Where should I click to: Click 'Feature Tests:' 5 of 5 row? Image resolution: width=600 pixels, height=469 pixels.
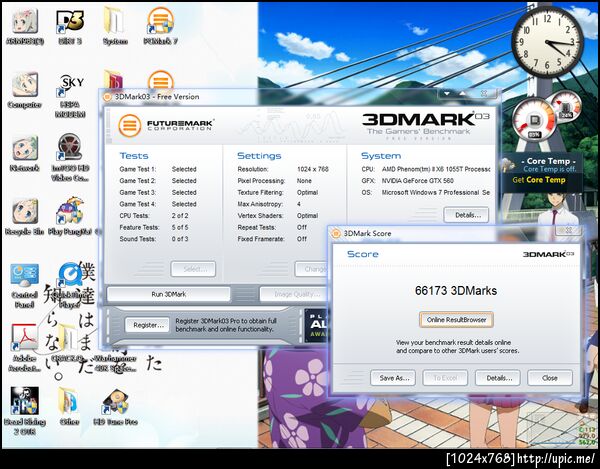click(154, 227)
